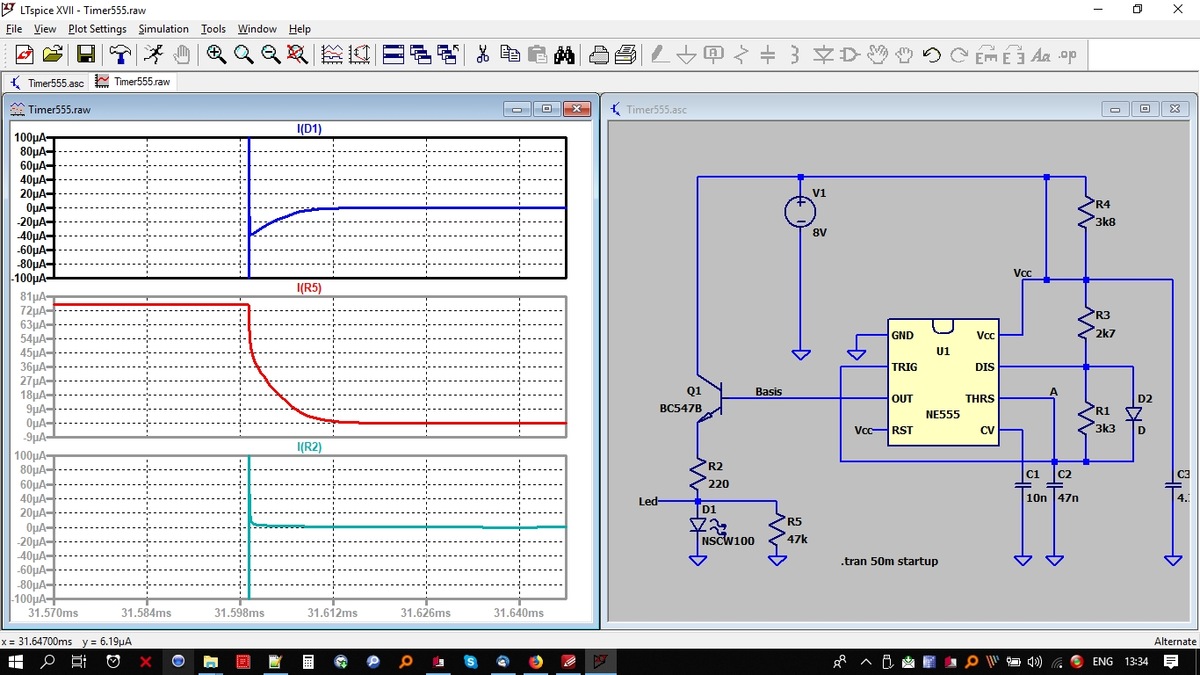
Task: Click the text Aa tool icon
Action: 1040,54
